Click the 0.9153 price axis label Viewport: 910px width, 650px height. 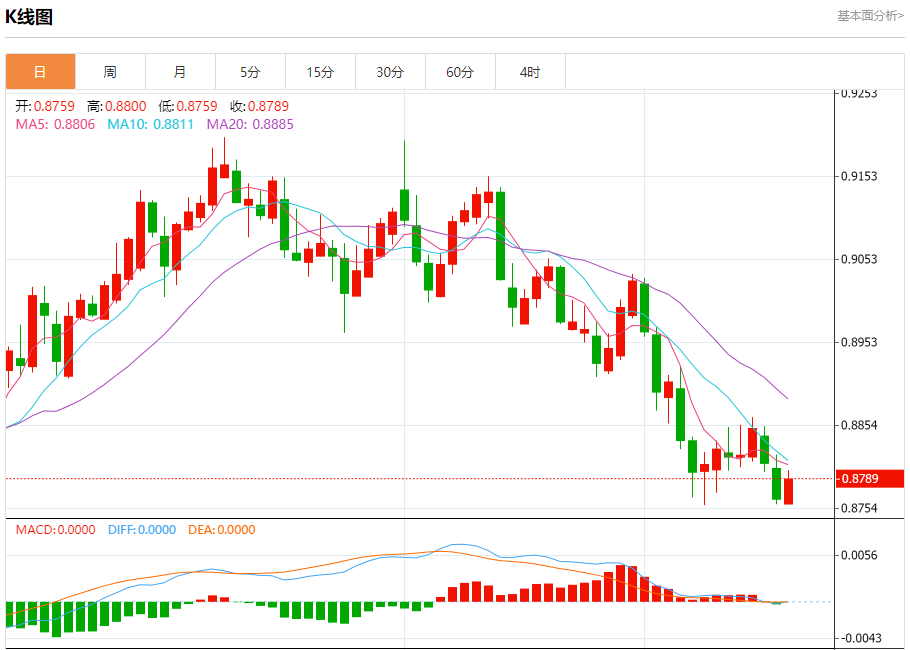tap(859, 176)
